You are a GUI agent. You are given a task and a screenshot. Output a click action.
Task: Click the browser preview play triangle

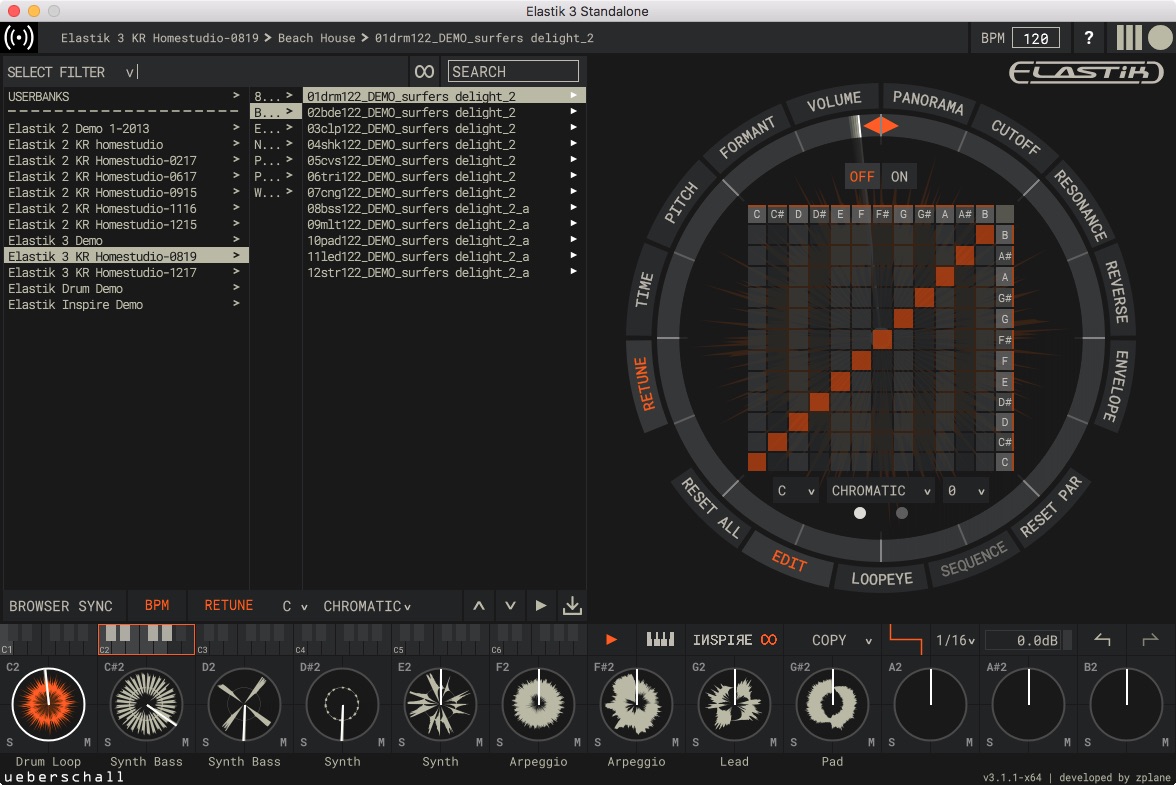point(541,606)
